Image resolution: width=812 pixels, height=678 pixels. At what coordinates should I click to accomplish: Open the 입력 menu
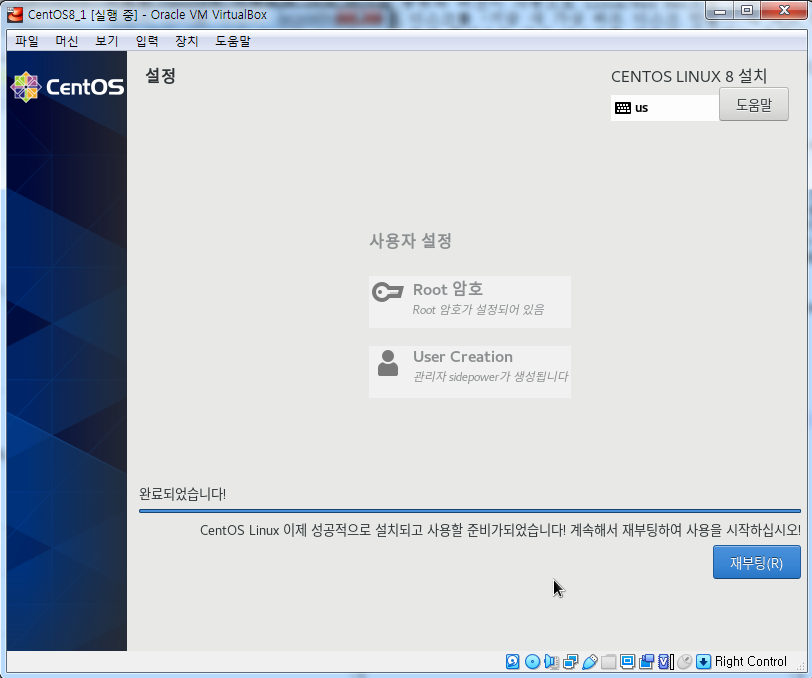coord(147,41)
